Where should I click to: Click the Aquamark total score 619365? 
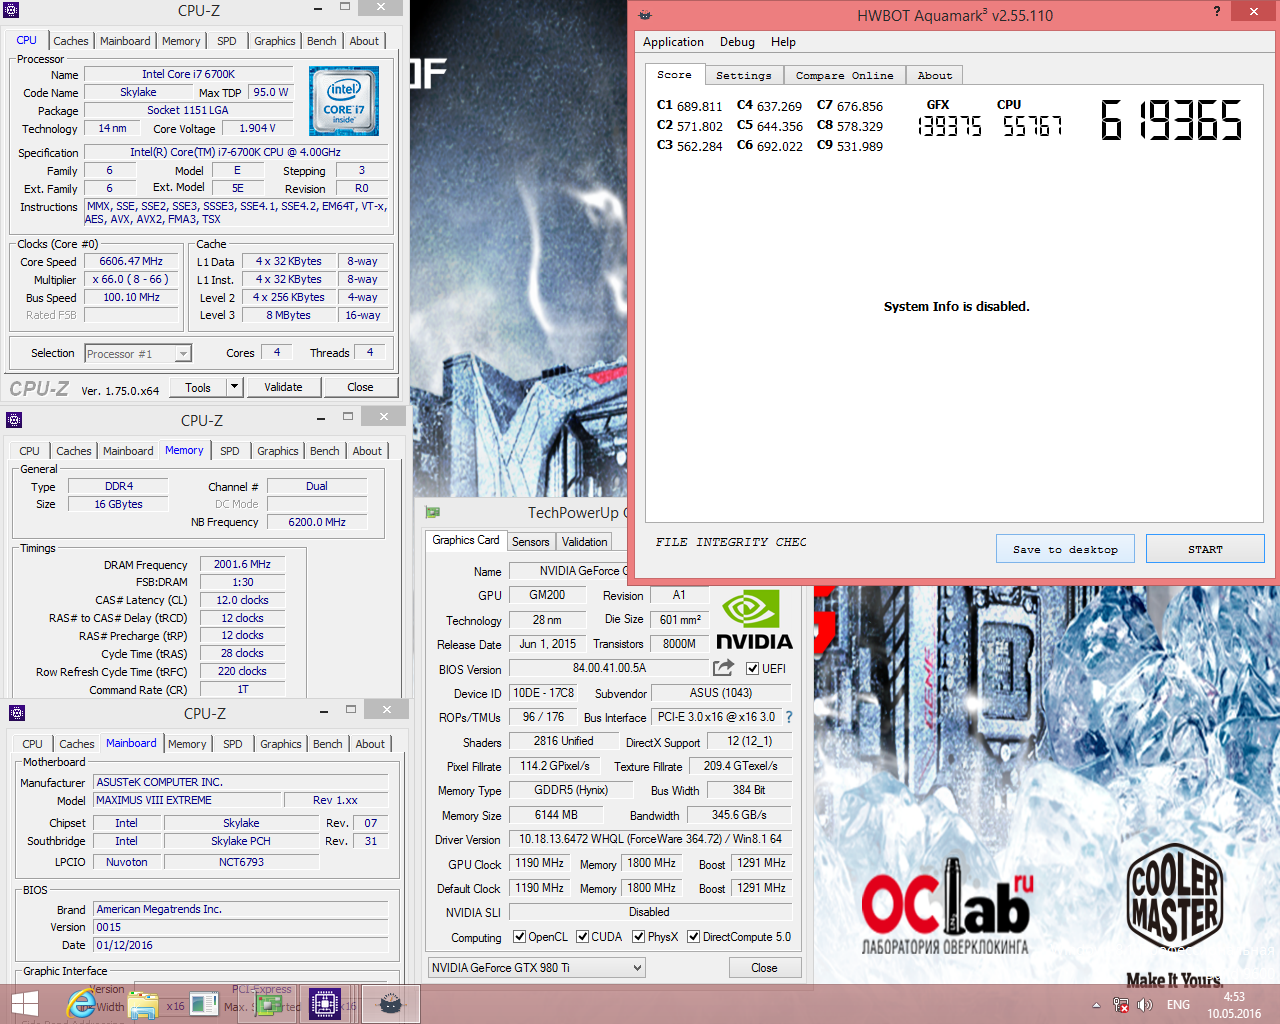pos(1171,120)
